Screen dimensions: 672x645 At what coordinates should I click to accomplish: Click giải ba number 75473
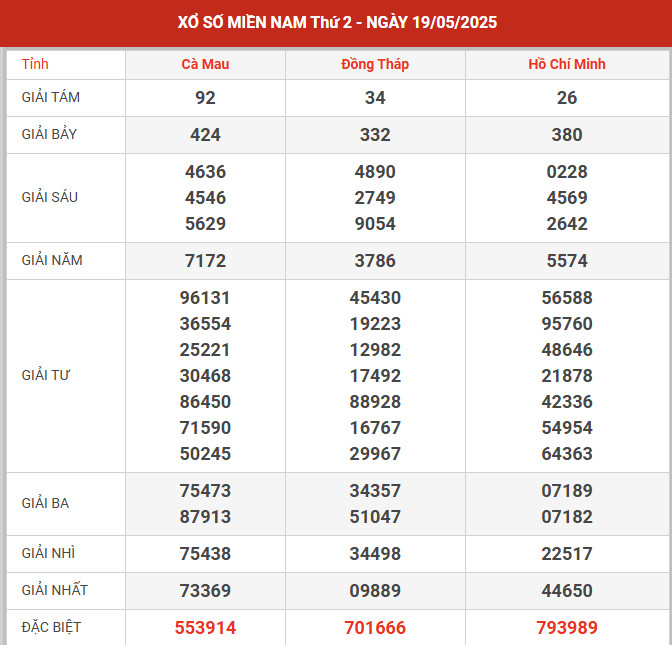click(x=205, y=491)
